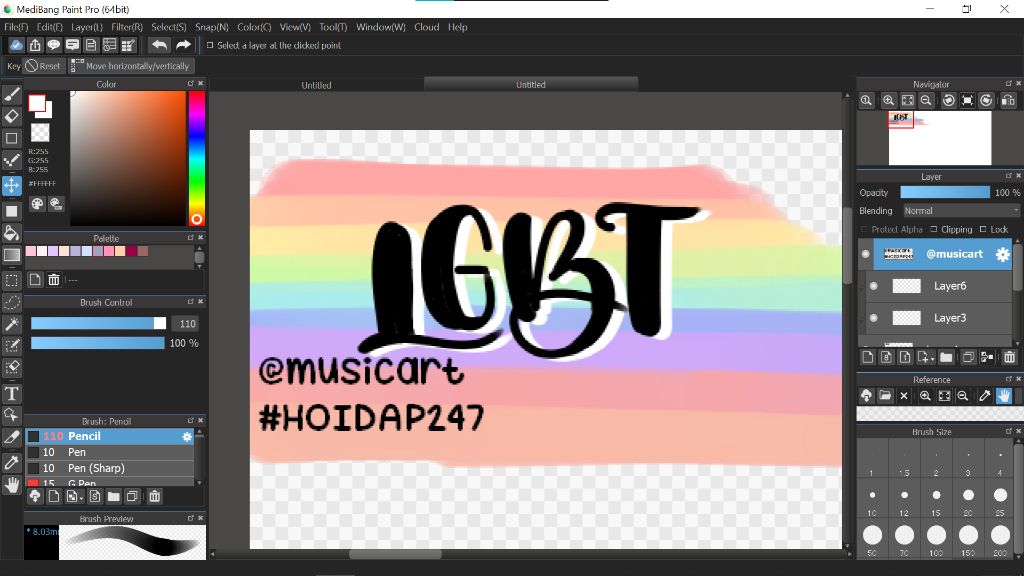Screen dimensions: 1024x576
Task: Choose brush size 100 preset
Action: tap(936, 540)
